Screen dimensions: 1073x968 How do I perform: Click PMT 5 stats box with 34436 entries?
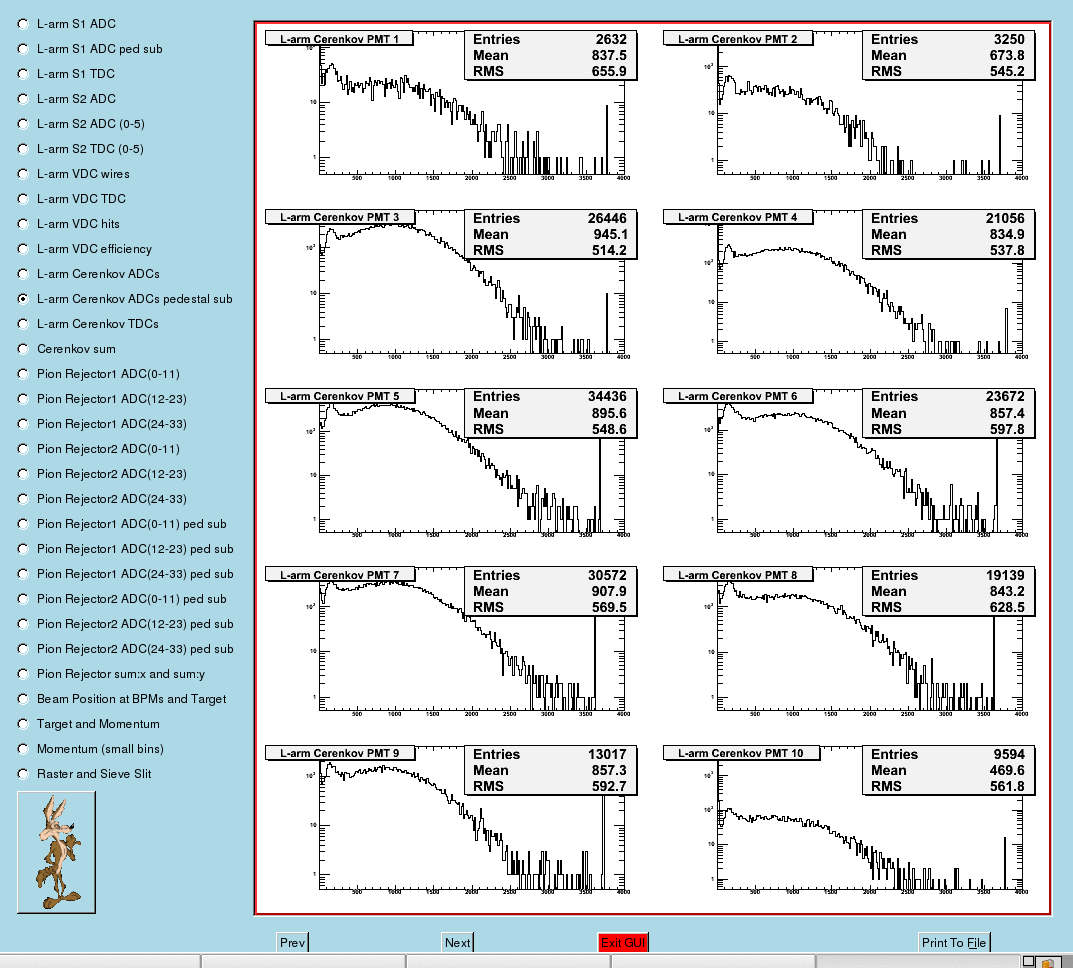[x=550, y=413]
